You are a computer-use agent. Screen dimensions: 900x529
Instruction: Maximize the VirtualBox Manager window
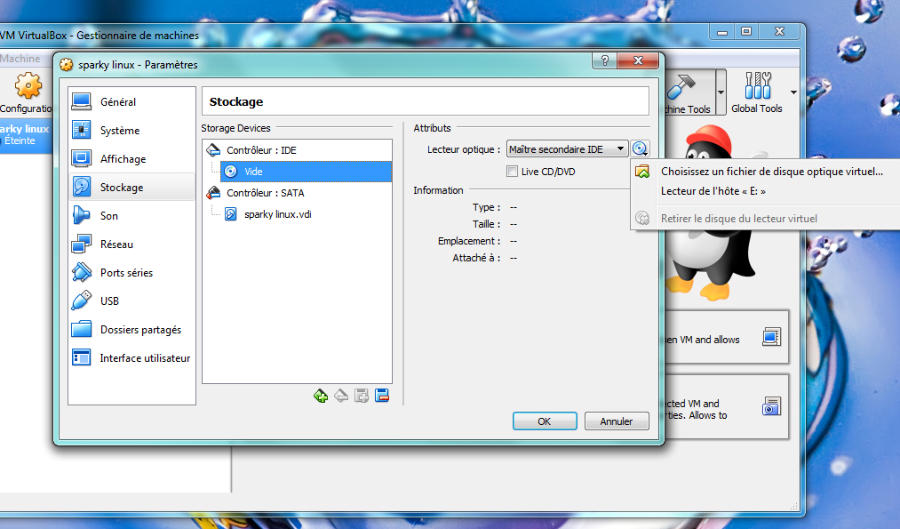[x=746, y=32]
